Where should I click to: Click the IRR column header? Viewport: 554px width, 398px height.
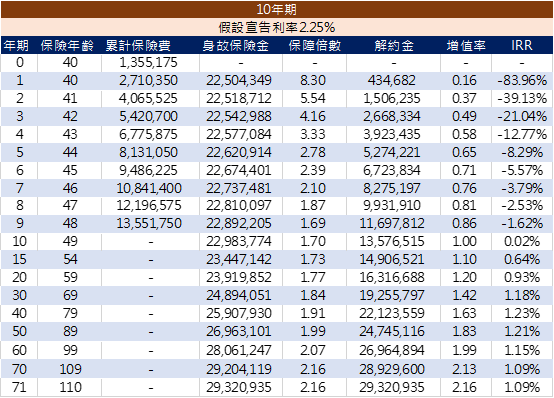pos(521,45)
